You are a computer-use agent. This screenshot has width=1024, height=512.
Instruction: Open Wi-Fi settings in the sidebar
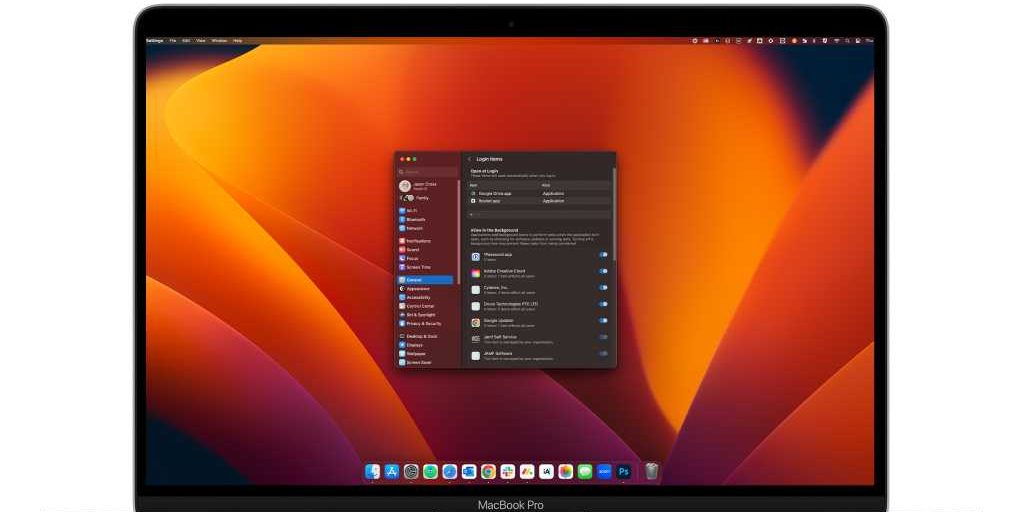point(410,211)
